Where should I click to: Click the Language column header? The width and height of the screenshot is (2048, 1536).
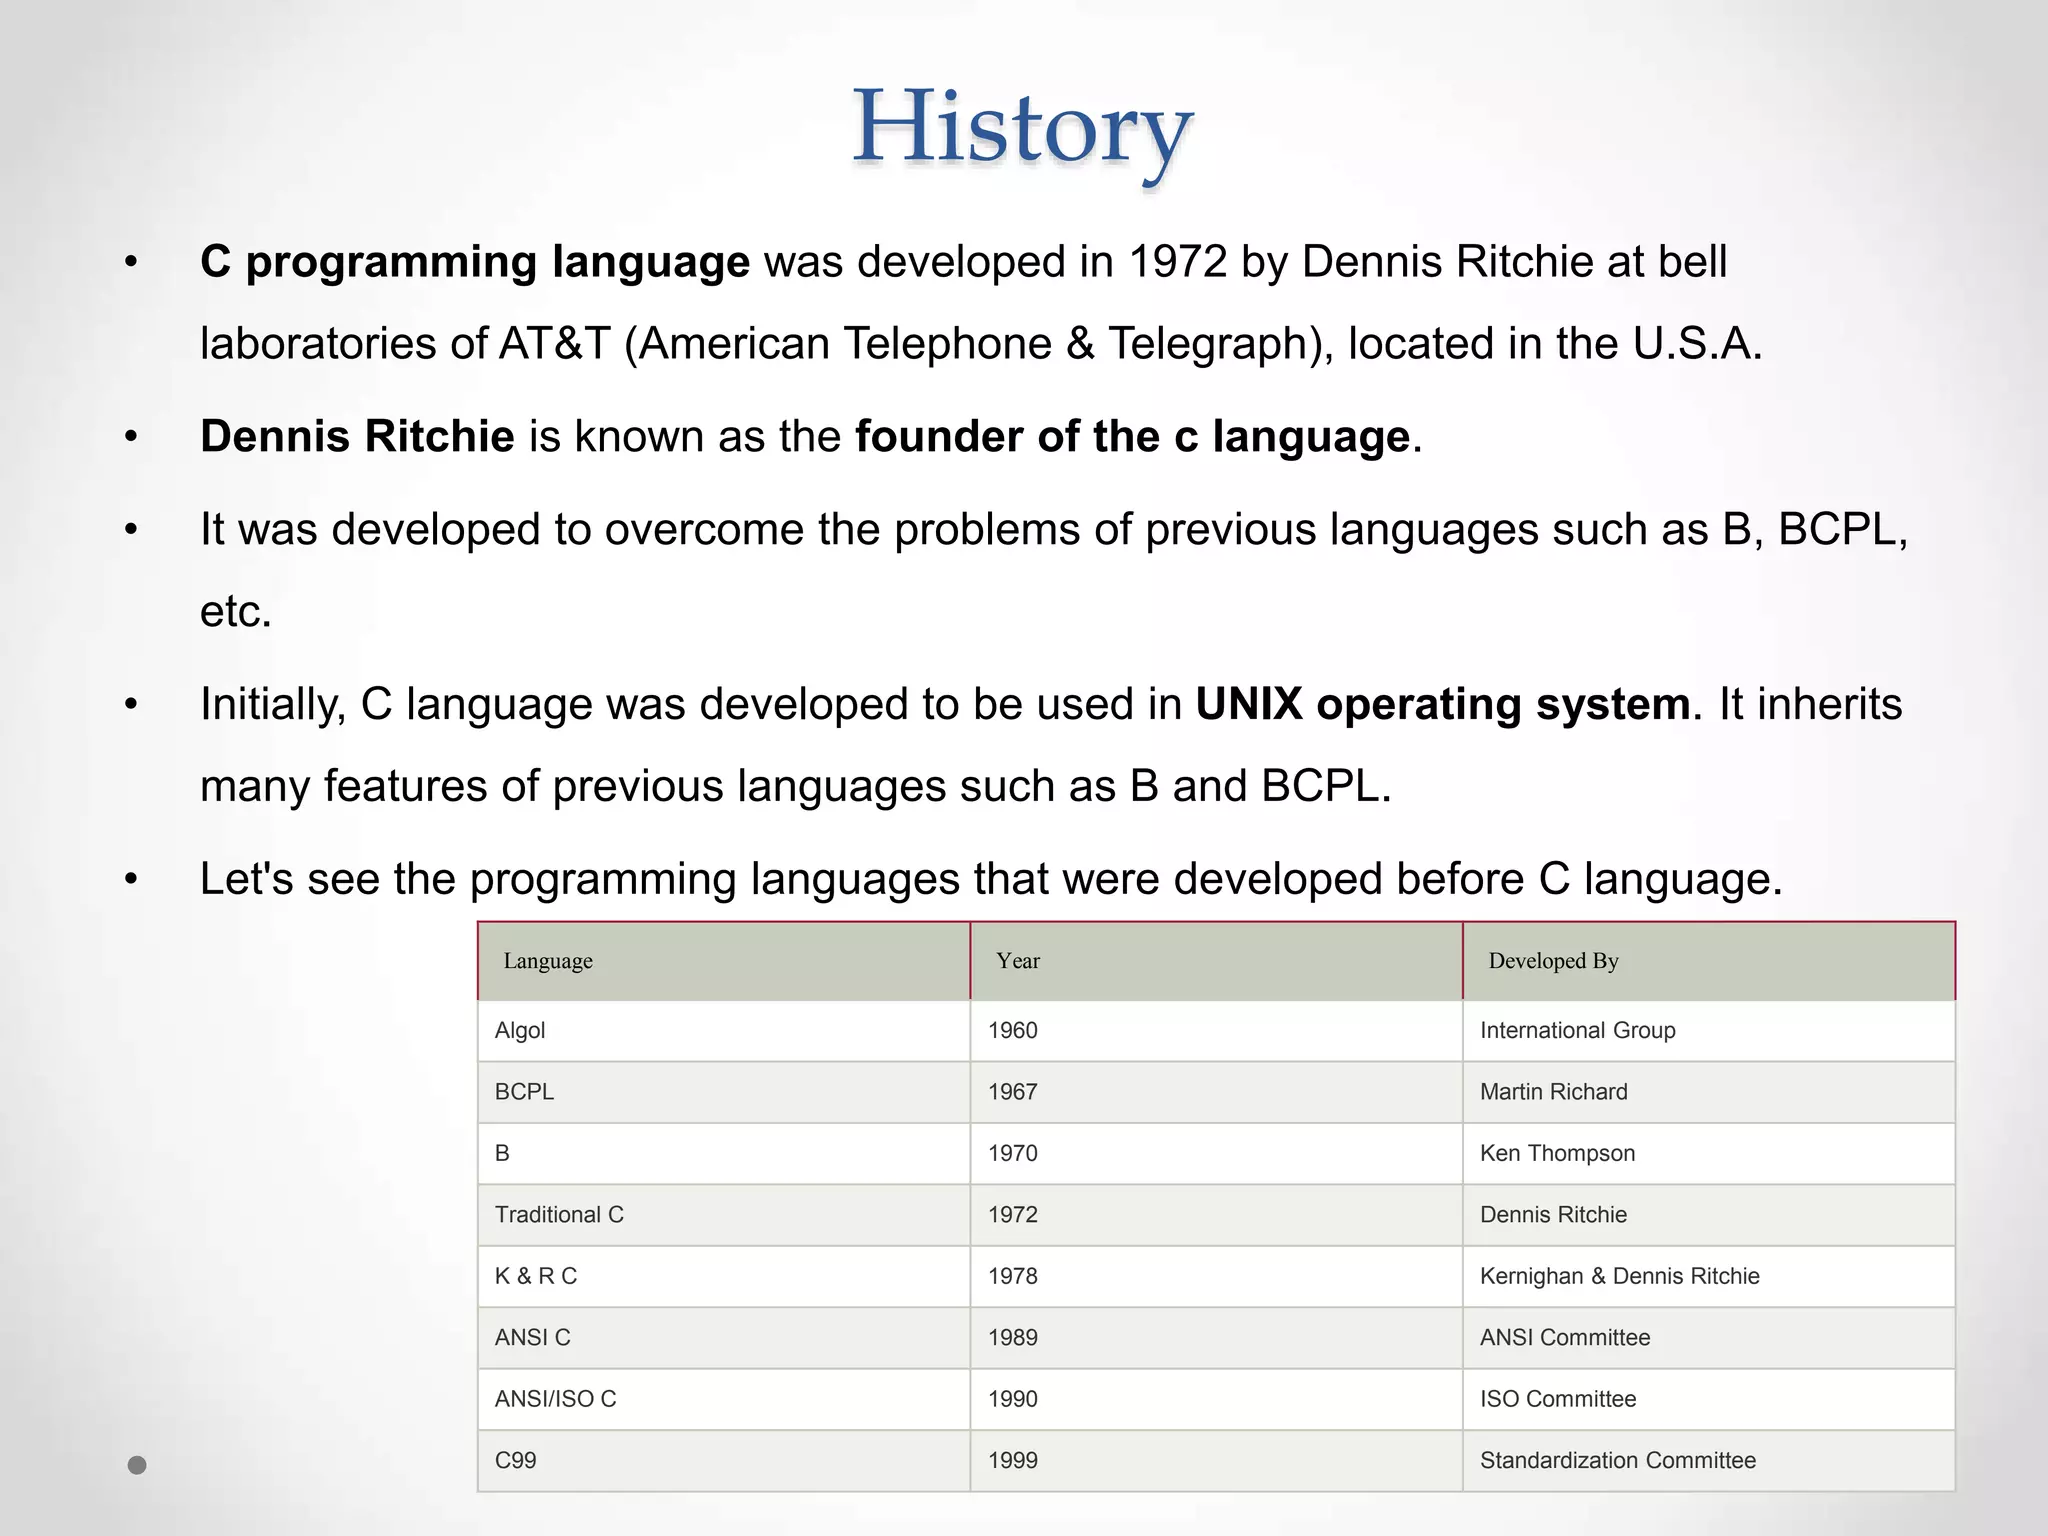tap(548, 961)
